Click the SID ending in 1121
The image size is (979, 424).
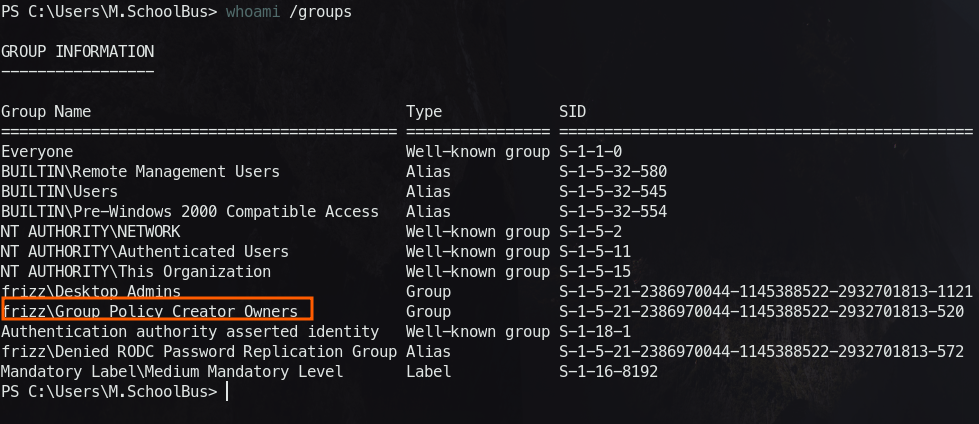pos(765,291)
